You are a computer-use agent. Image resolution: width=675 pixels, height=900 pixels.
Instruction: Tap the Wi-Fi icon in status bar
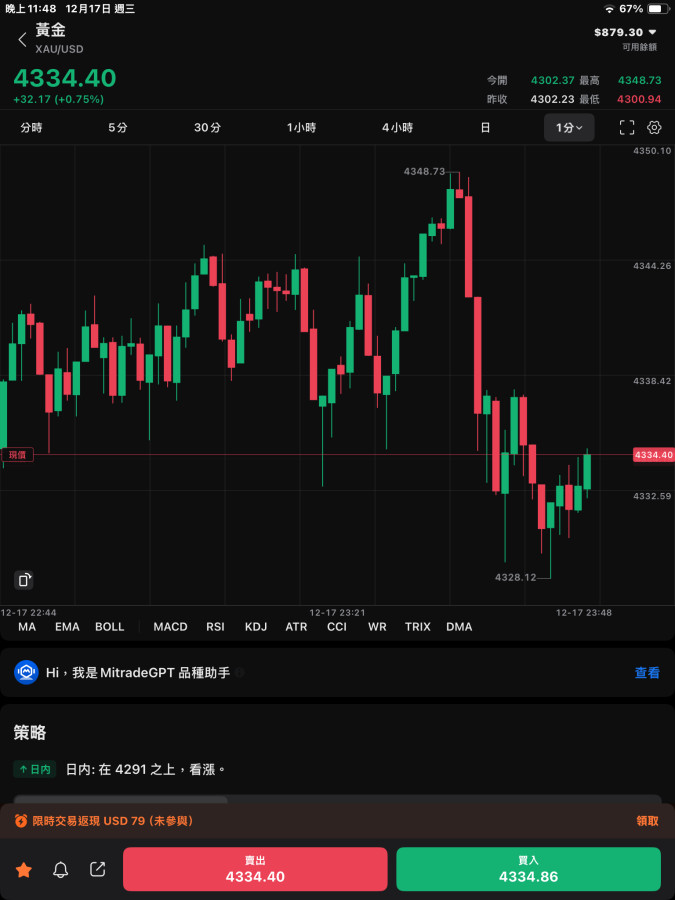(x=610, y=9)
